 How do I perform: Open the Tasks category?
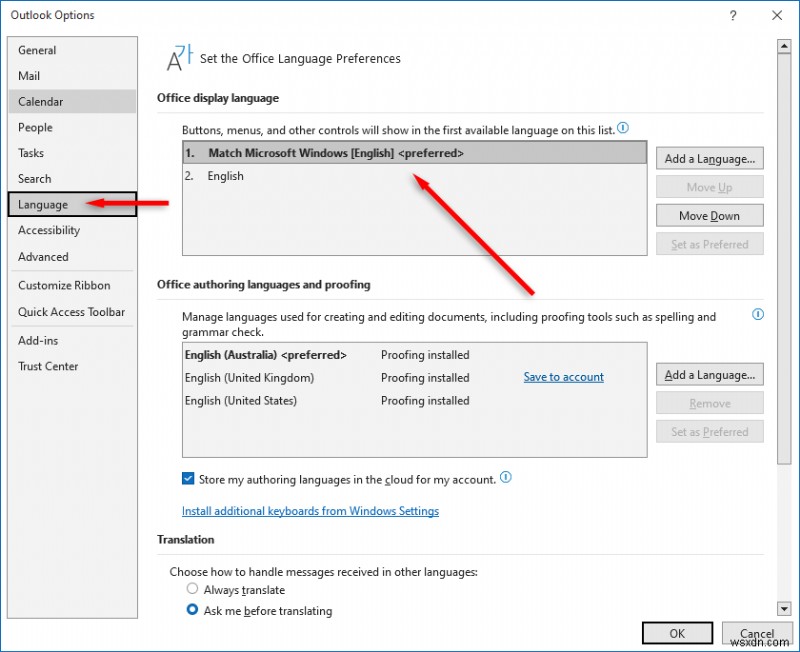click(72, 153)
